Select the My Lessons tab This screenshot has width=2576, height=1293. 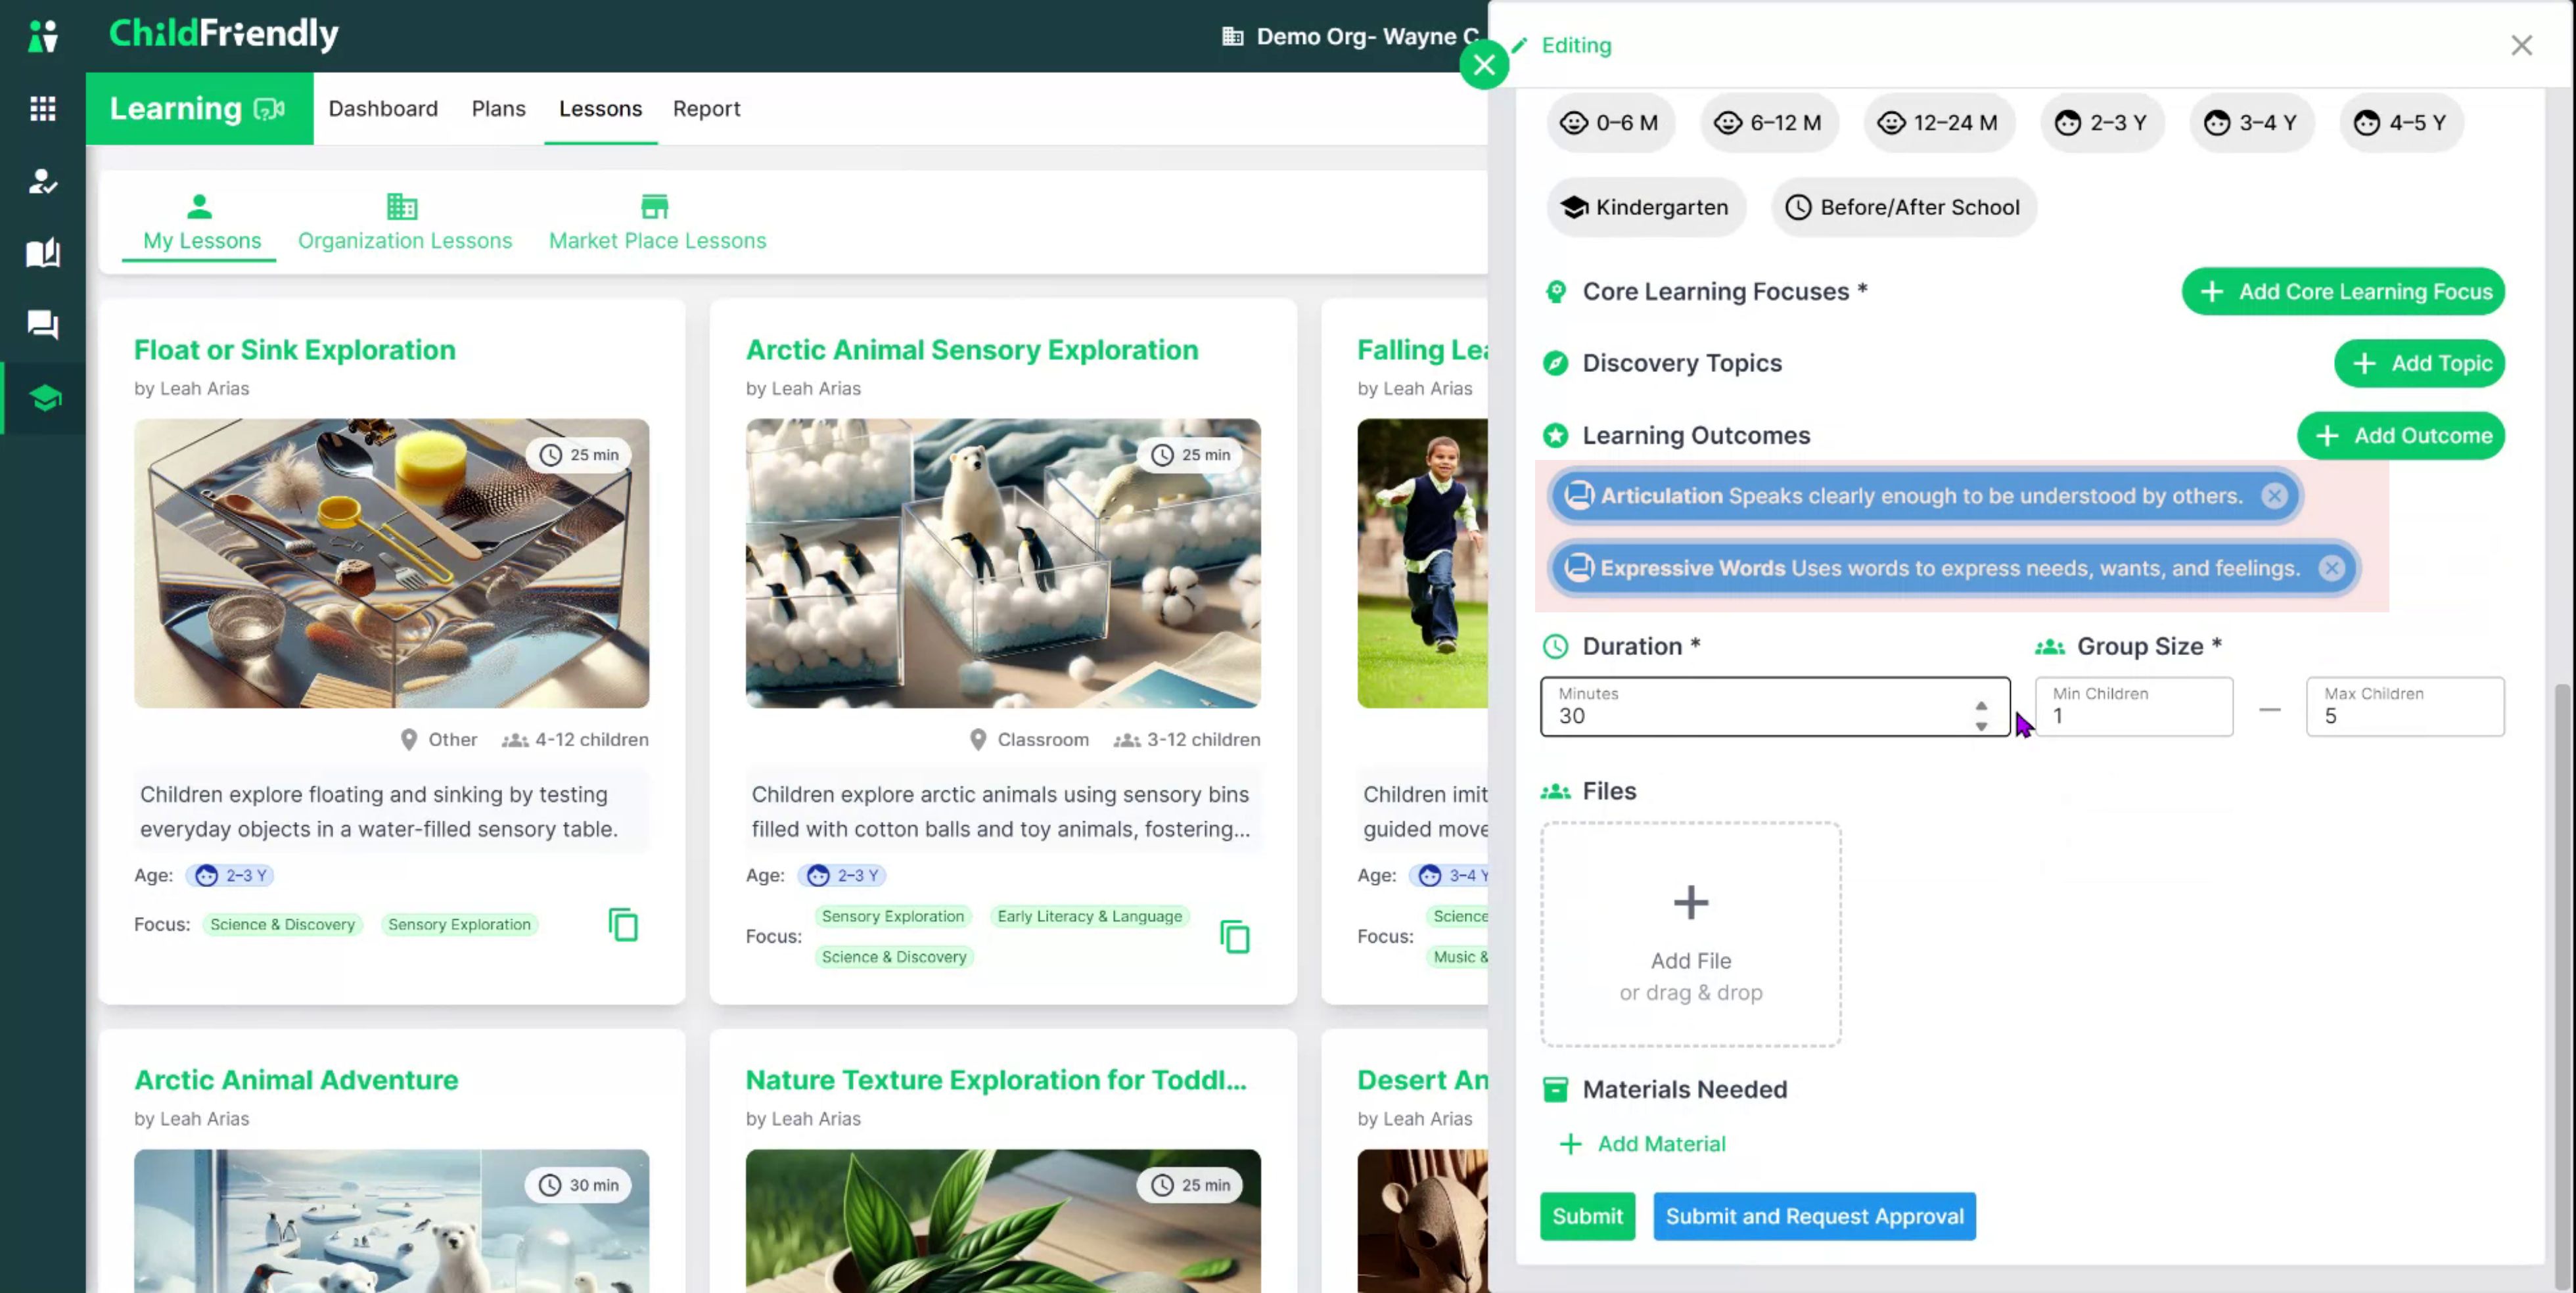pyautogui.click(x=201, y=223)
